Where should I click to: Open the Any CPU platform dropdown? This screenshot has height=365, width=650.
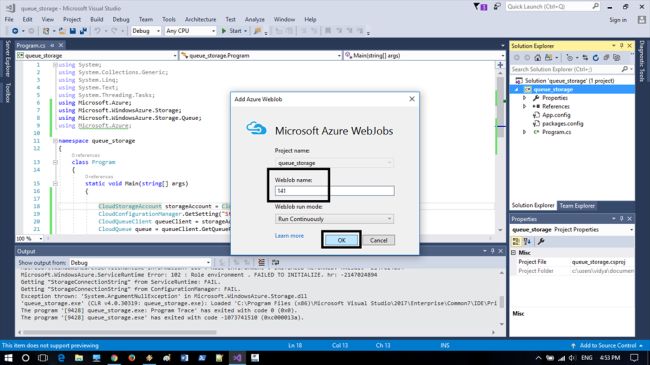(190, 31)
